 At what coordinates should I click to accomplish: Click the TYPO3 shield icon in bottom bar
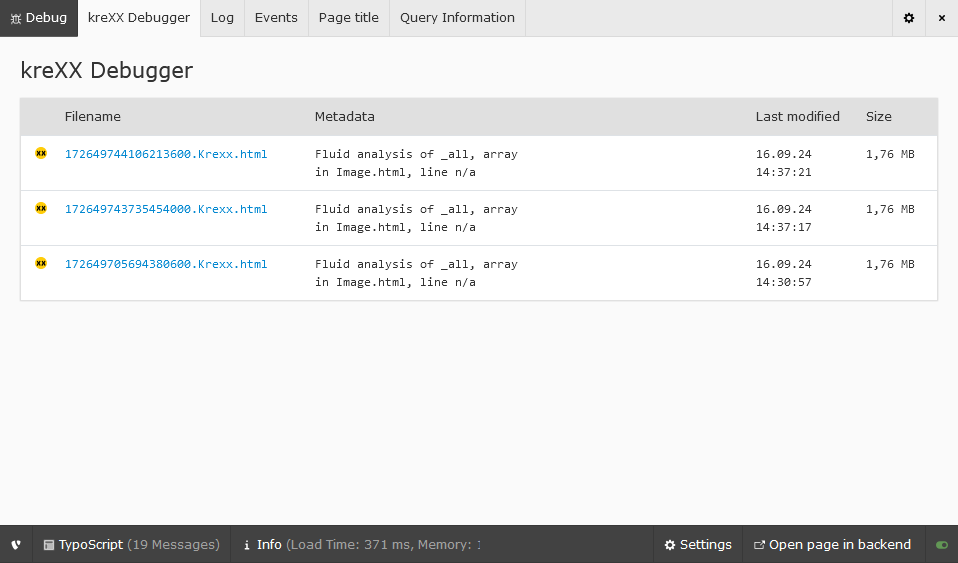coord(16,545)
